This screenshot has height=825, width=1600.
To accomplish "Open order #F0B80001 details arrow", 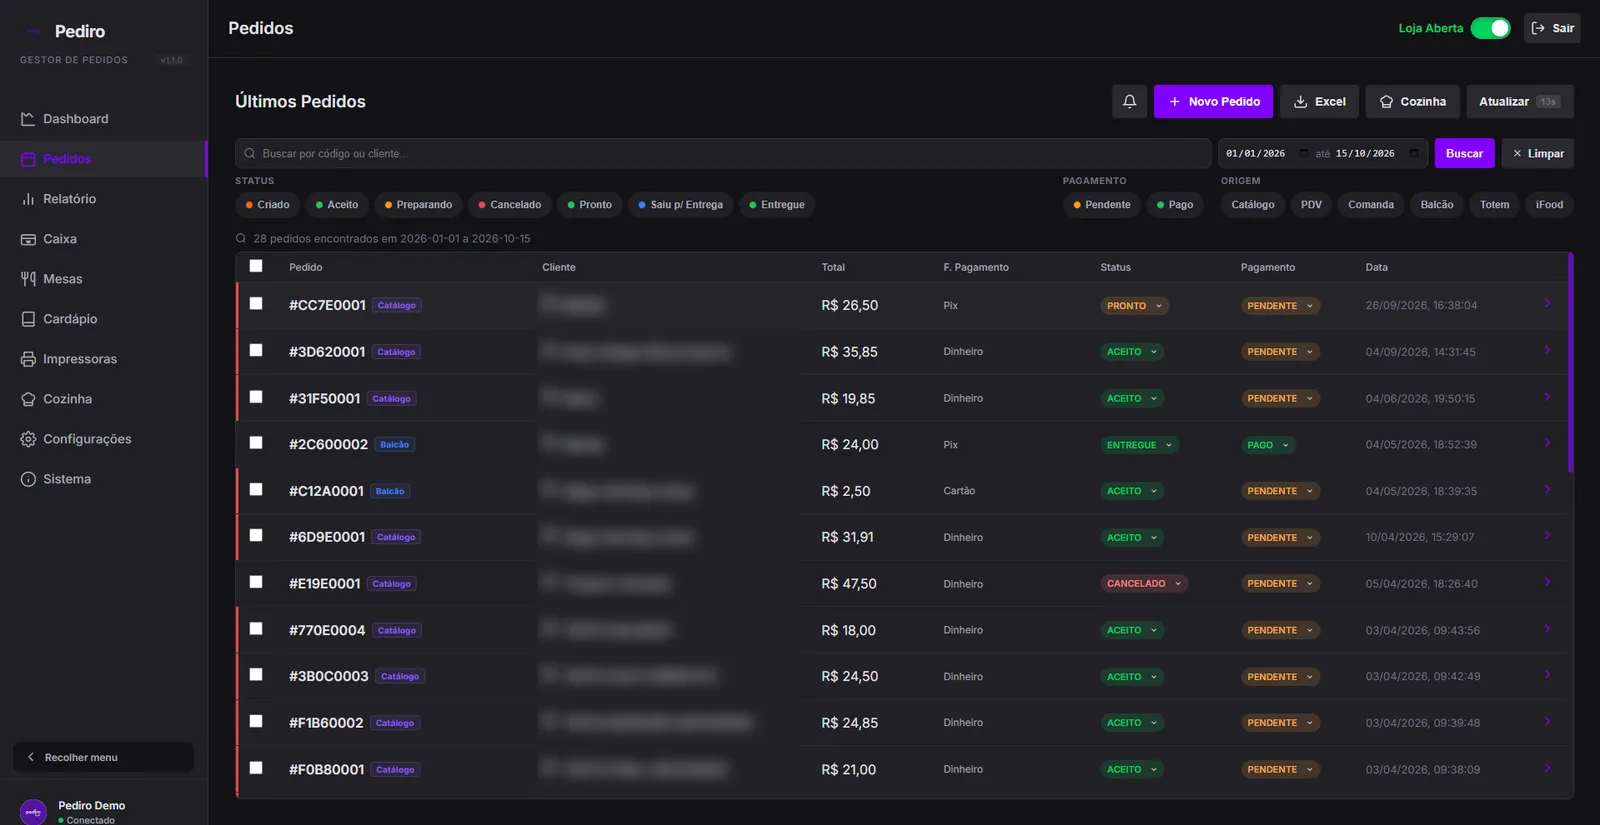I will [x=1547, y=768].
